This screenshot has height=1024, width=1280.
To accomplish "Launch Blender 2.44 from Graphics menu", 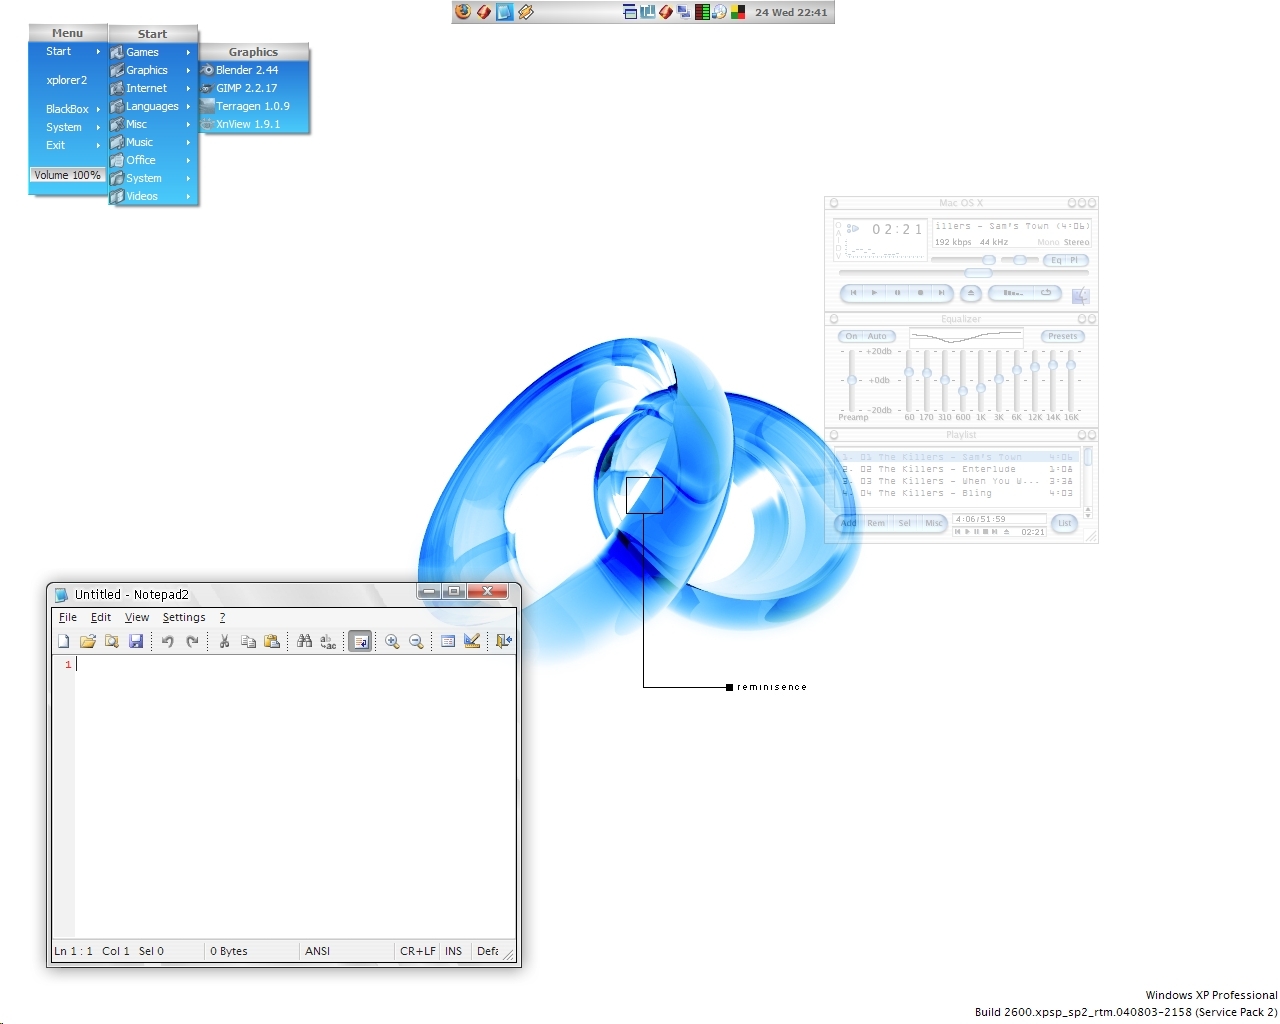I will coord(254,70).
